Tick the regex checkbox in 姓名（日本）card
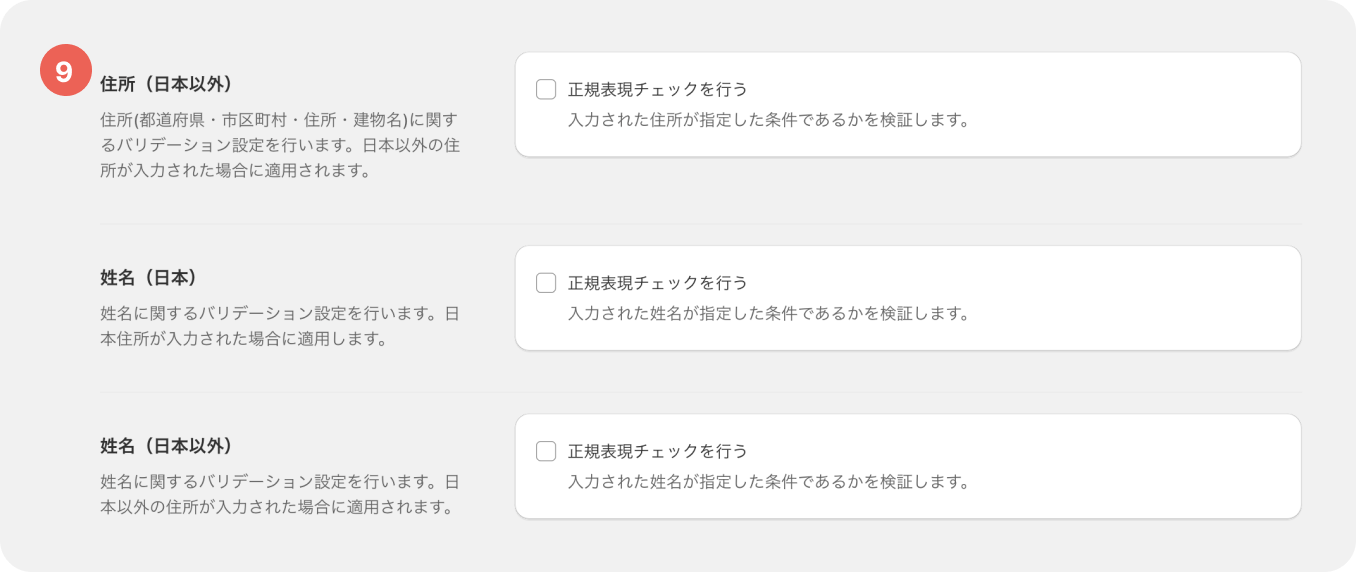1356x572 pixels. point(546,283)
